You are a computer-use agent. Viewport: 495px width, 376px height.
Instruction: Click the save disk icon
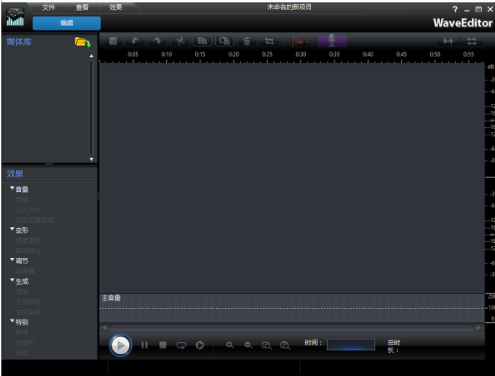click(x=113, y=41)
